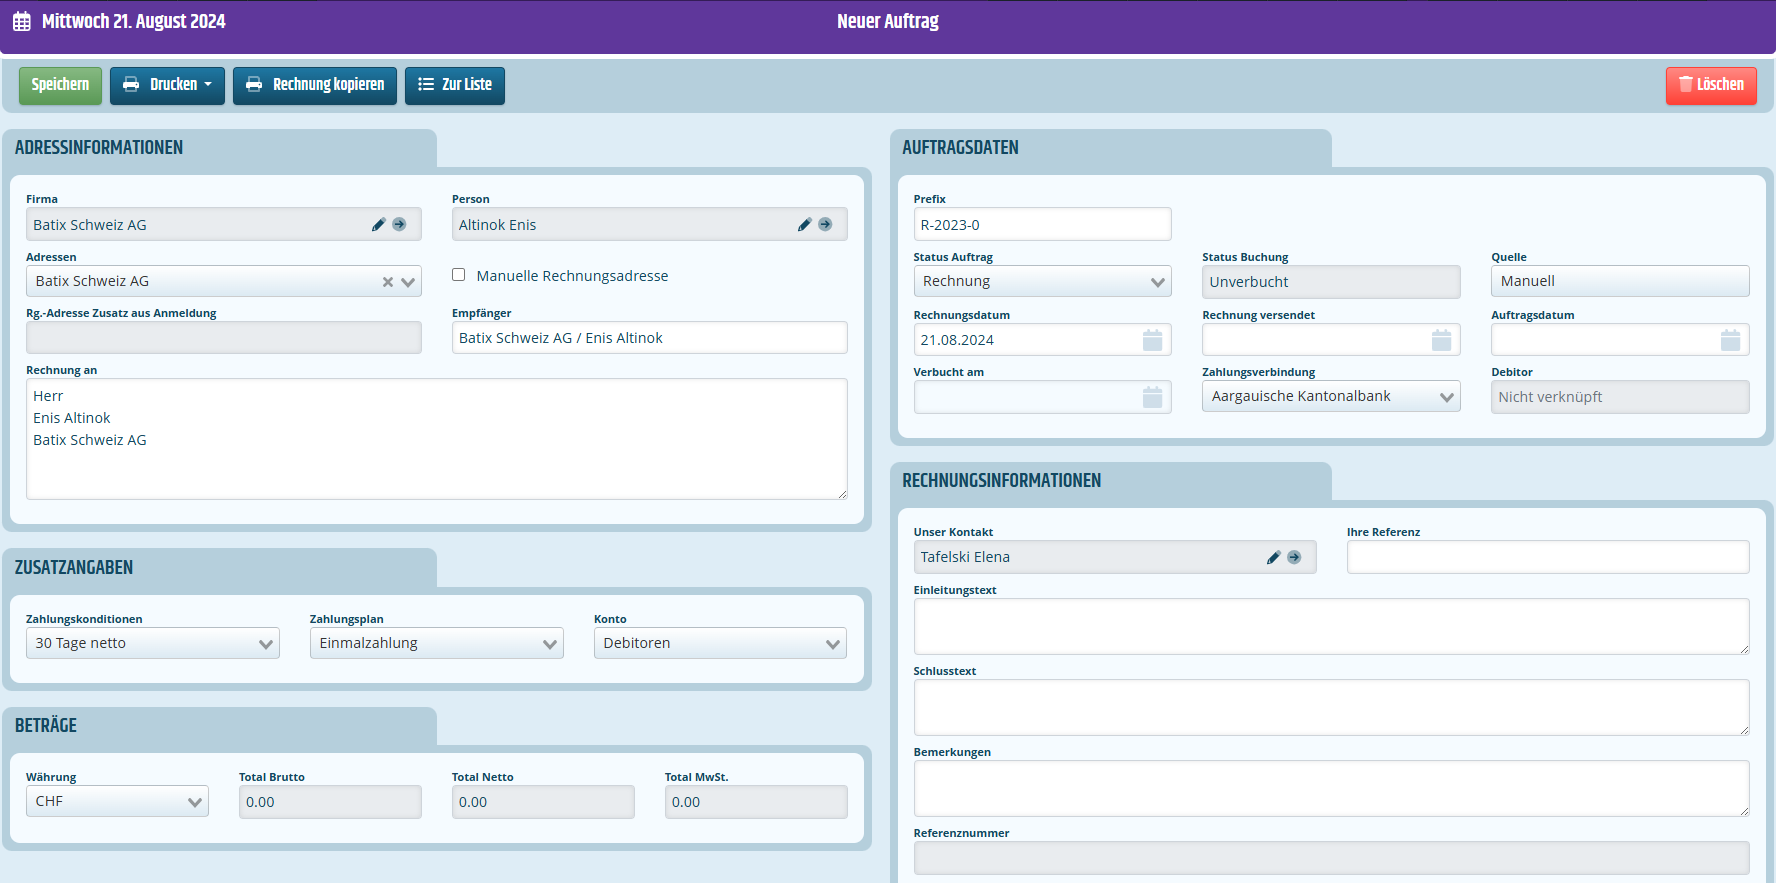The image size is (1776, 883).
Task: Edit Person Altinok Enis with pencil icon
Action: (804, 225)
